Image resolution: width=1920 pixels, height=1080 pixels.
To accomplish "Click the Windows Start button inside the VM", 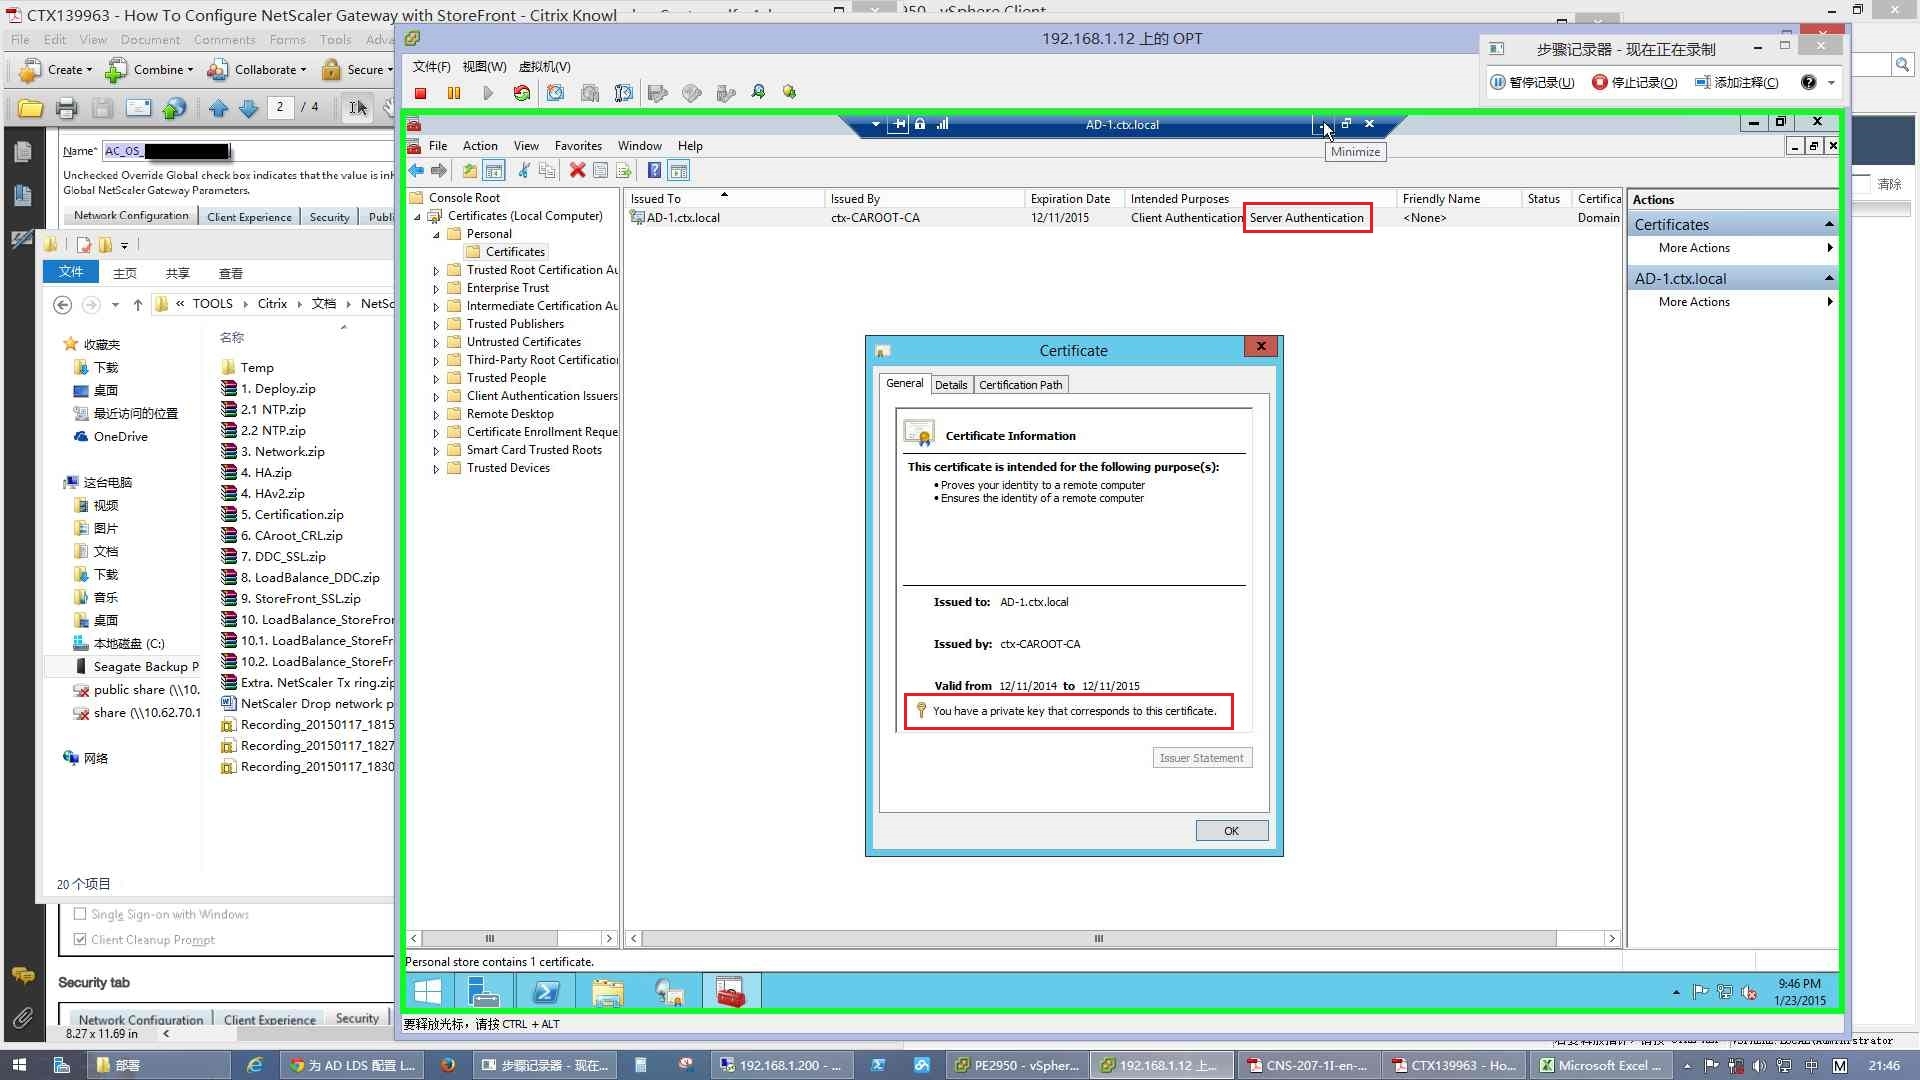I will [428, 992].
